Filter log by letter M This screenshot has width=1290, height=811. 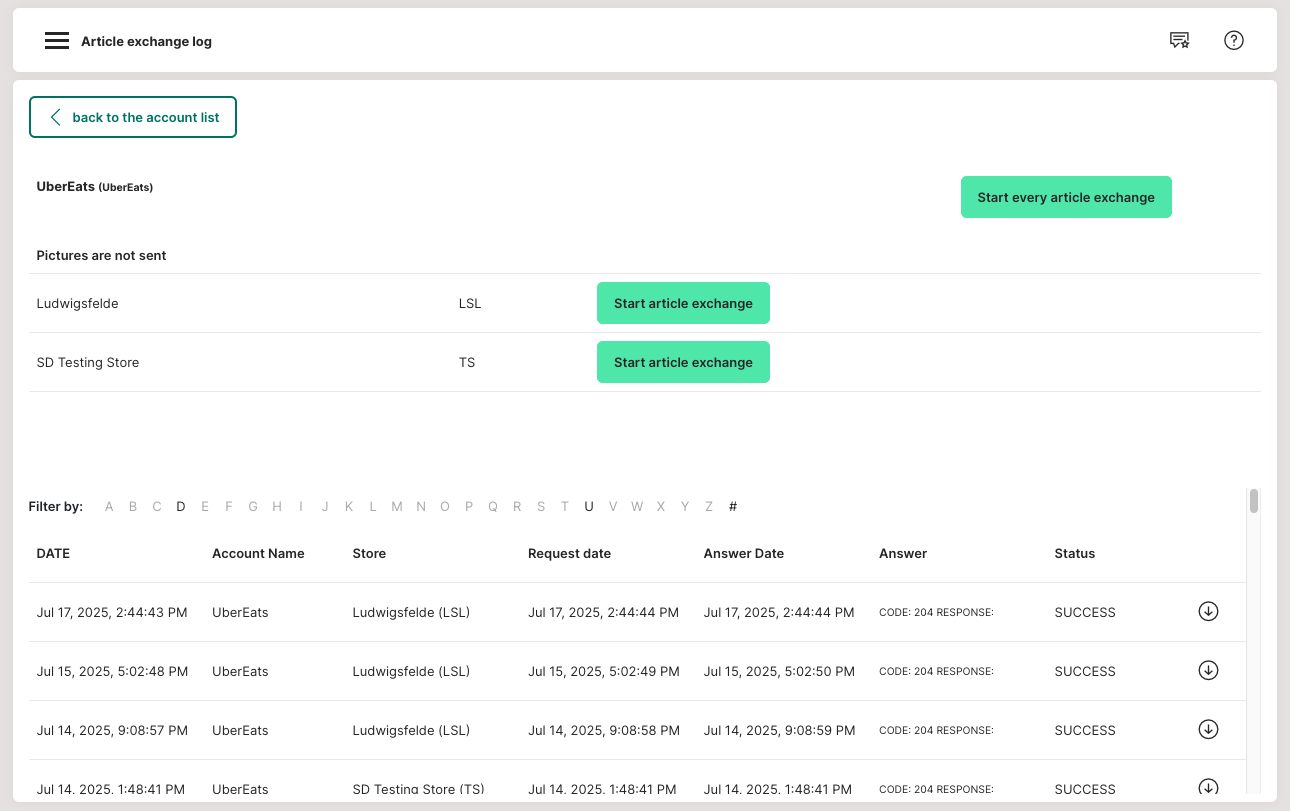point(397,507)
